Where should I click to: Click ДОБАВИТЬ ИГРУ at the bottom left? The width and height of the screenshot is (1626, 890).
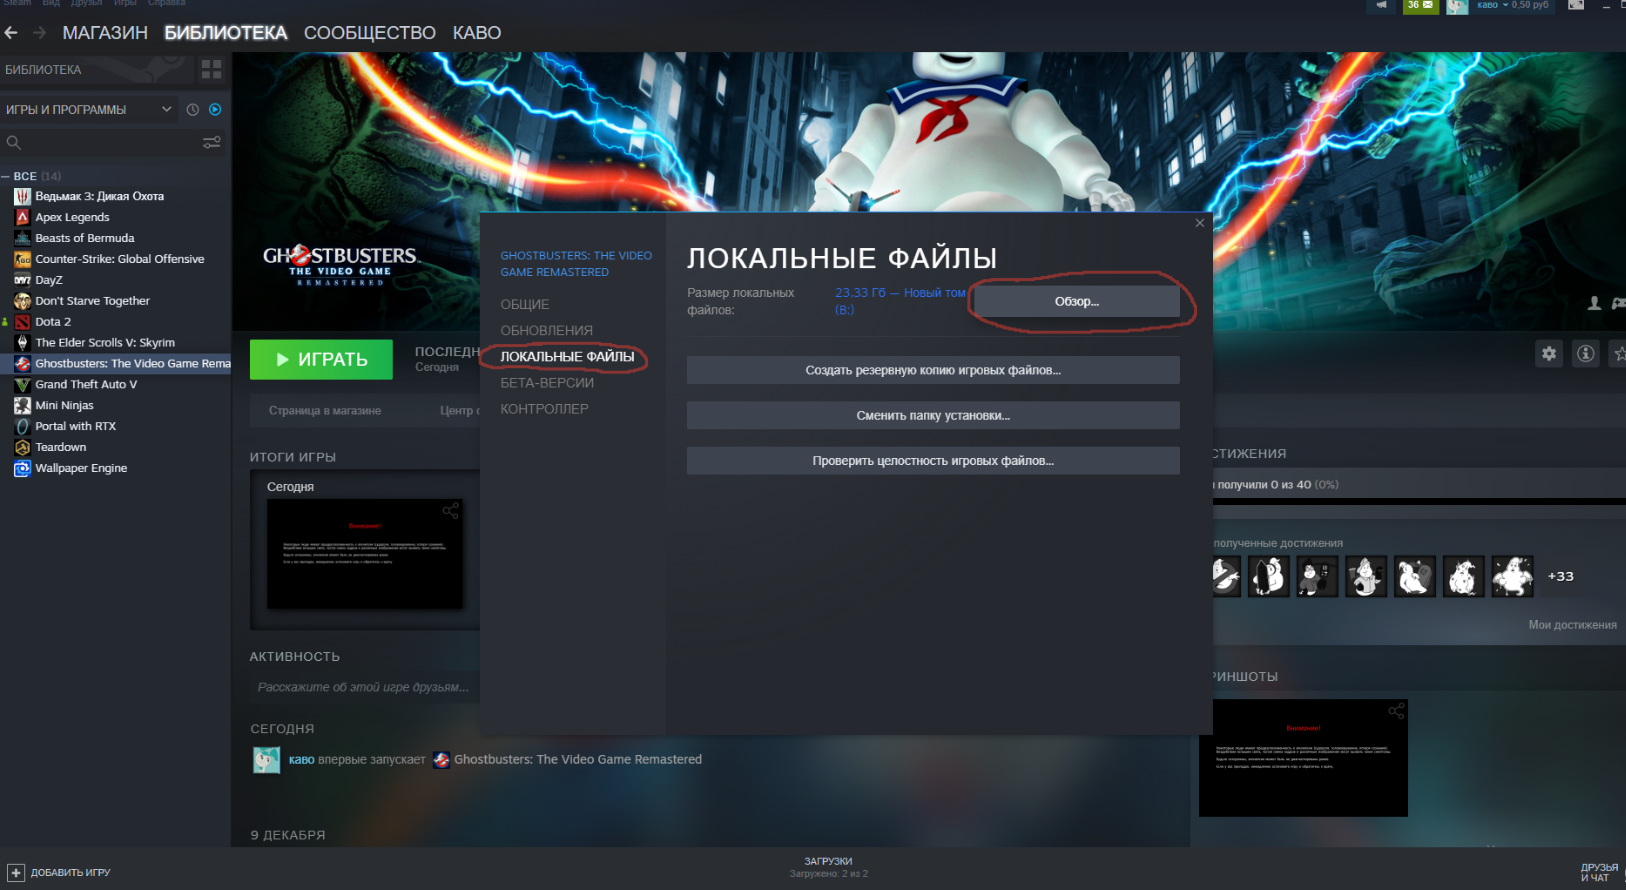click(60, 873)
